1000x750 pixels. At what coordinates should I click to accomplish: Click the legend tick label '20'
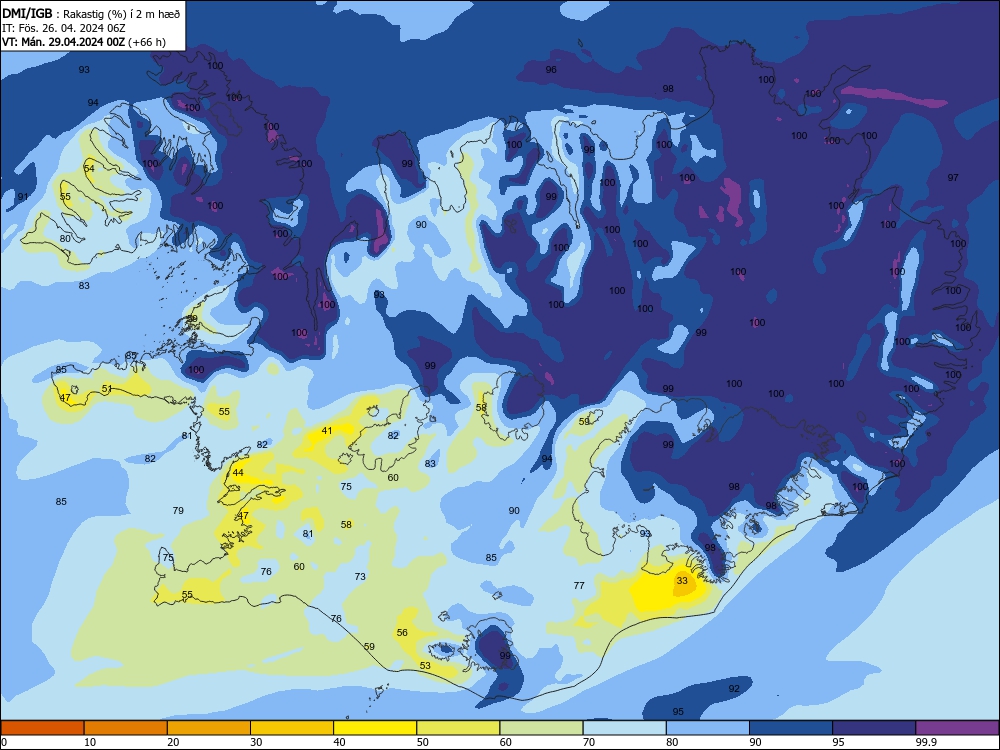[x=173, y=742]
